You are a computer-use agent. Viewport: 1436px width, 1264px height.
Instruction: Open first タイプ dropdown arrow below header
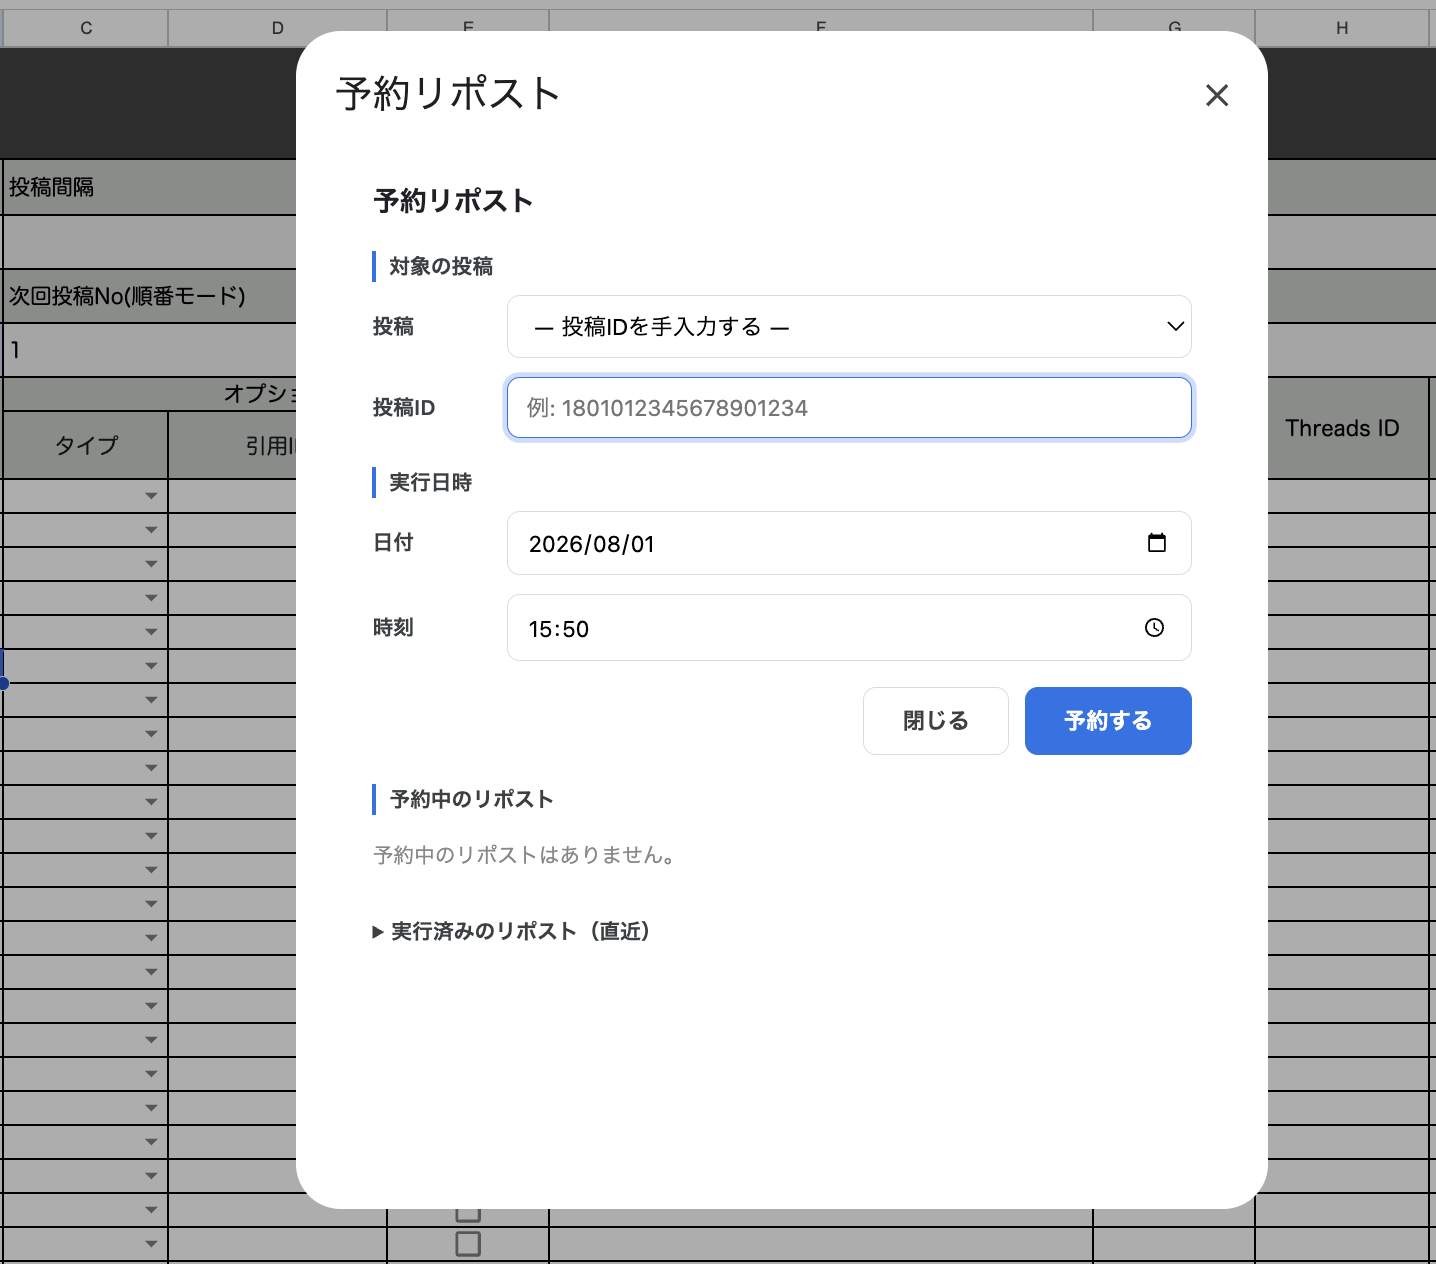[151, 496]
